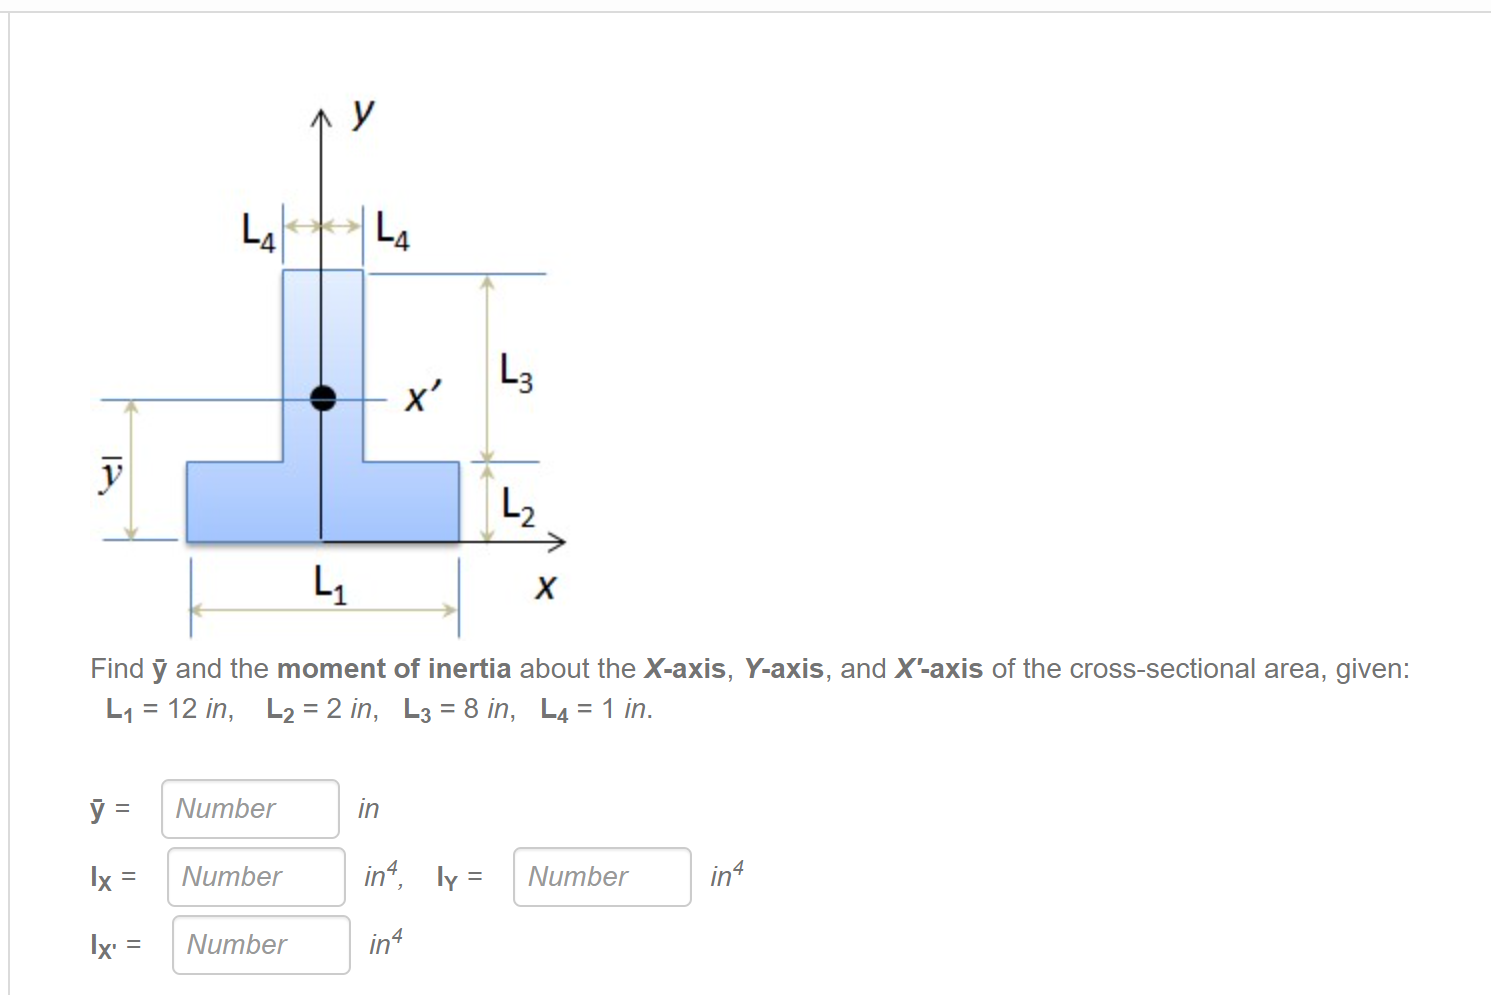This screenshot has width=1491, height=995.
Task: Select the x' axis label
Action: click(421, 399)
